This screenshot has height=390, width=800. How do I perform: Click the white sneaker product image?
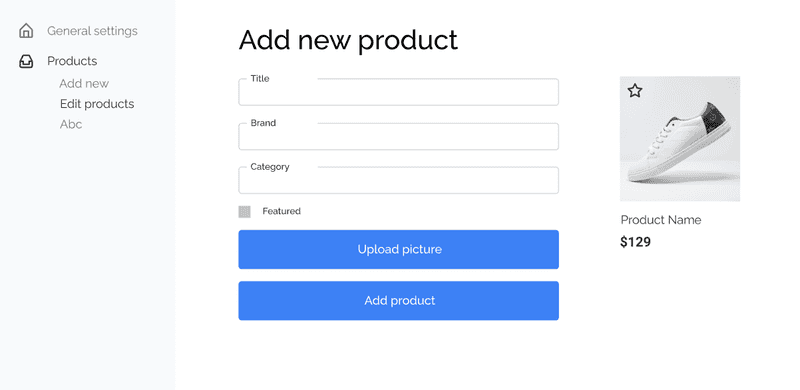pos(680,139)
